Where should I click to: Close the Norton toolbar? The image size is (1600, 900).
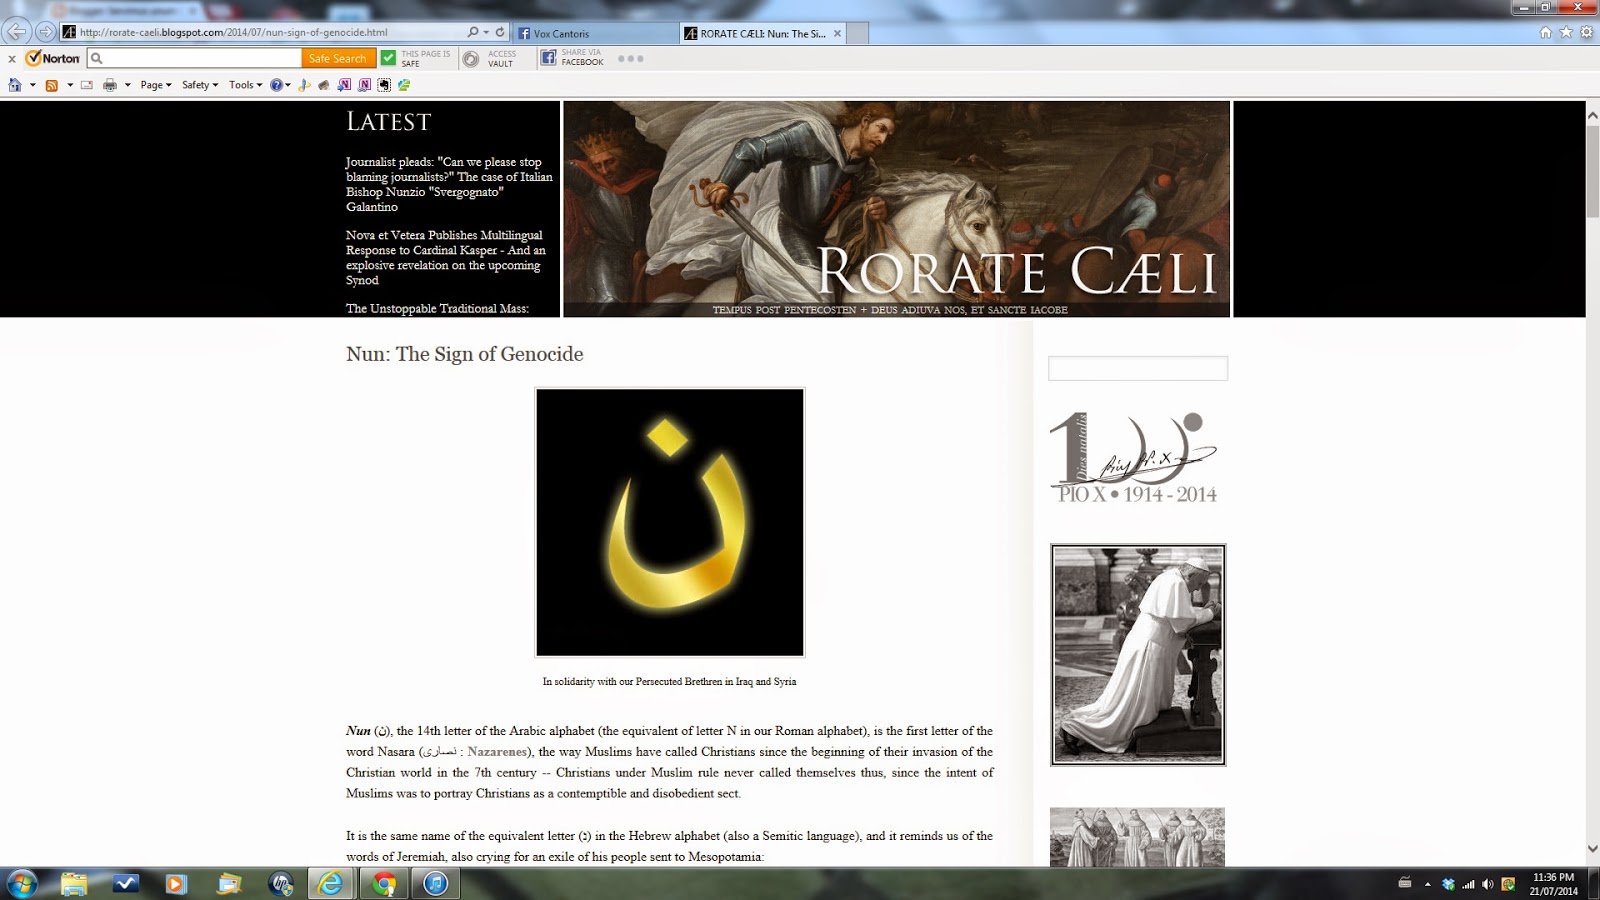pos(12,59)
